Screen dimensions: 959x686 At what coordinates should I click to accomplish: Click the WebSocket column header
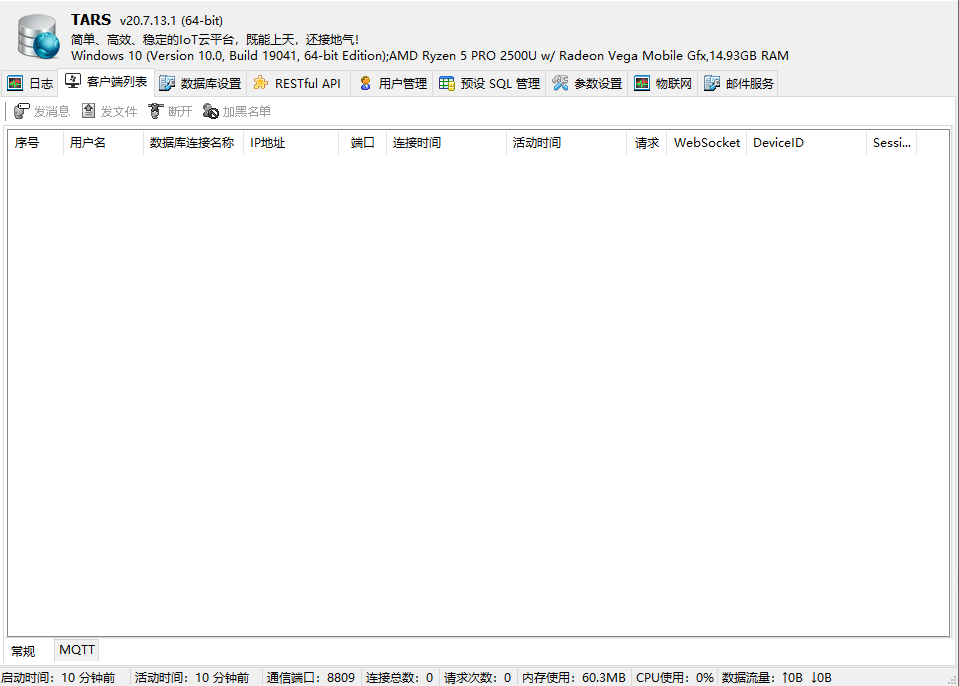click(x=706, y=142)
